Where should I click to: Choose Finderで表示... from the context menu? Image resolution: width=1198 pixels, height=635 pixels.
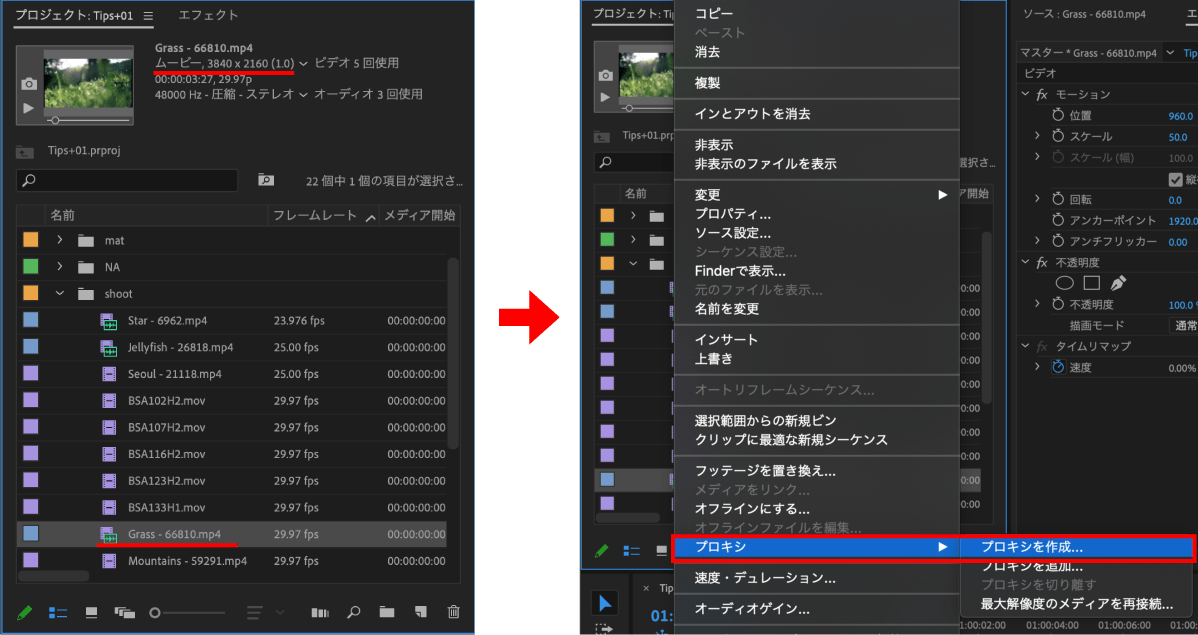740,271
